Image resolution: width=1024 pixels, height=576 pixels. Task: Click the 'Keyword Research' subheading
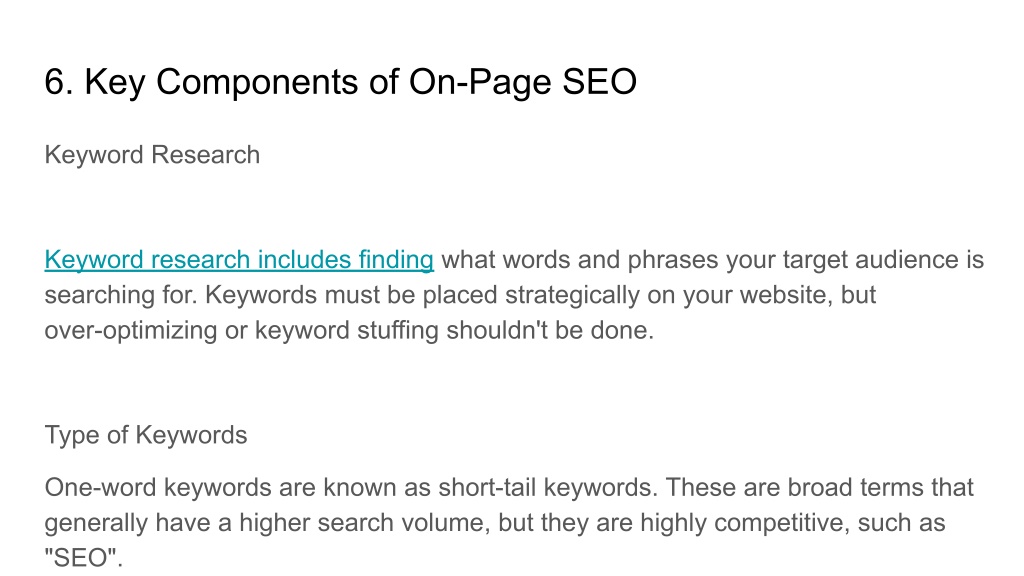coord(152,155)
